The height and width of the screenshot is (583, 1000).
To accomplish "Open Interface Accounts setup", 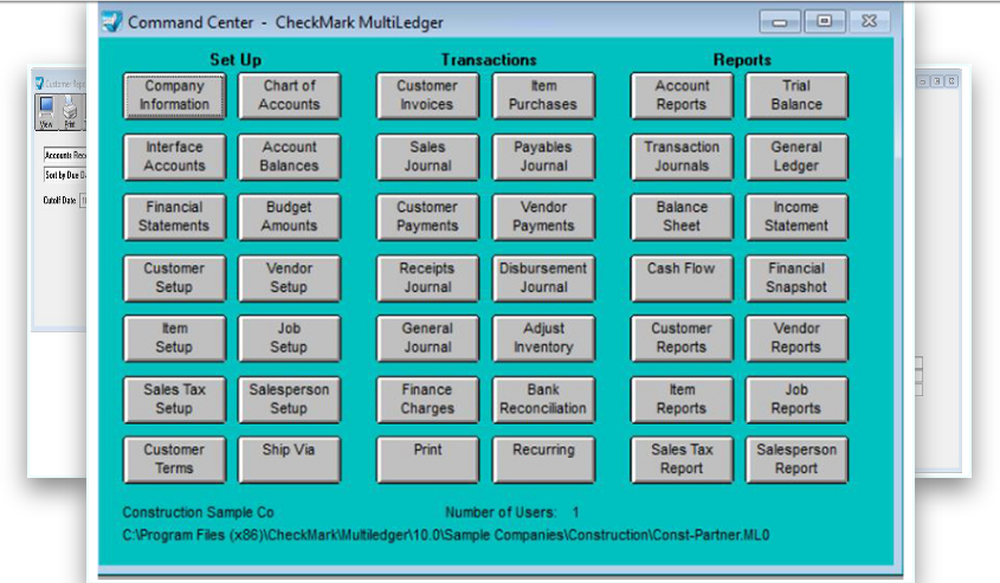I will [174, 157].
